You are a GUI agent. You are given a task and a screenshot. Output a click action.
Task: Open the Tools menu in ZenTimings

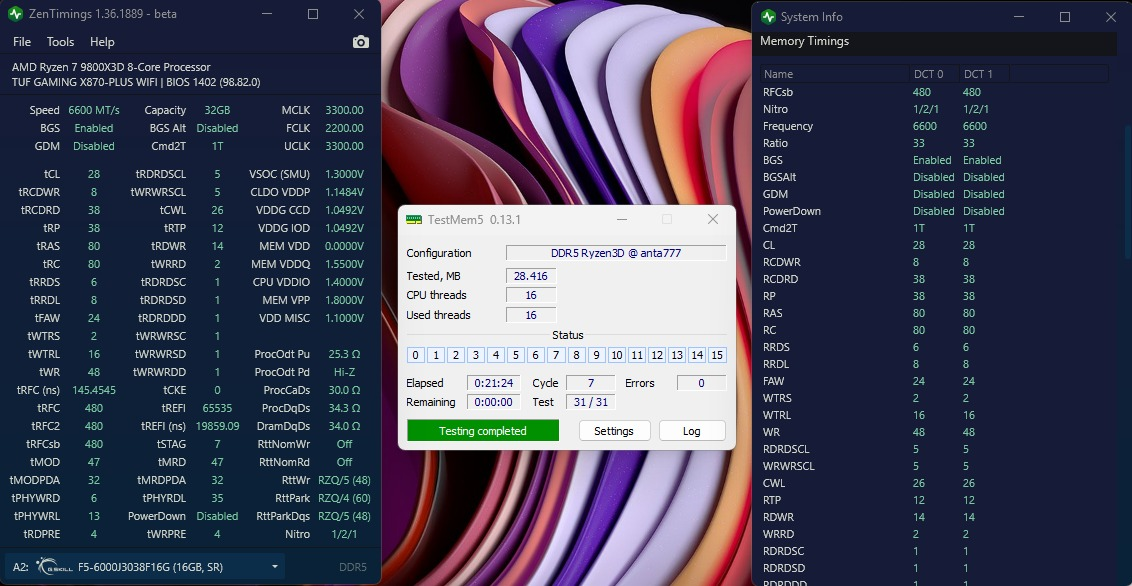tap(61, 42)
